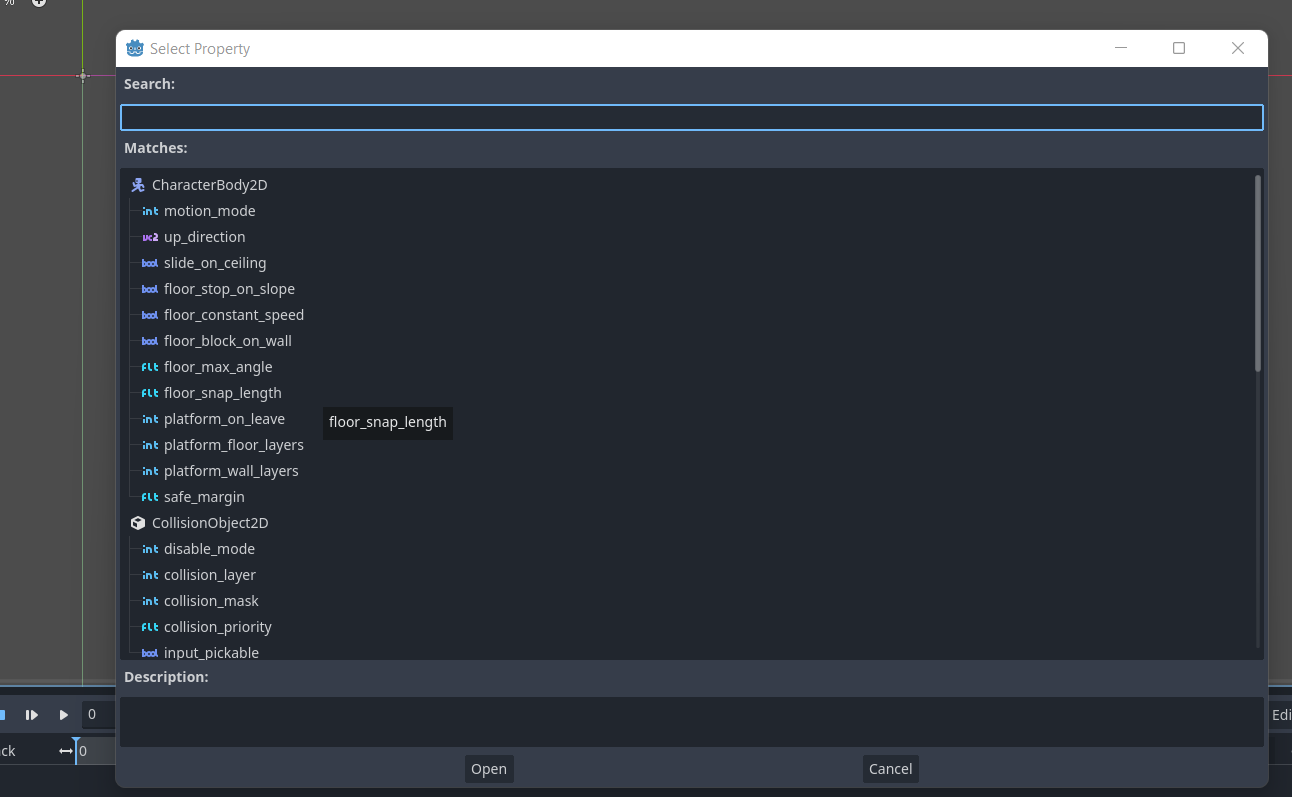Select the safe_margin property
The height and width of the screenshot is (797, 1292).
coord(205,496)
